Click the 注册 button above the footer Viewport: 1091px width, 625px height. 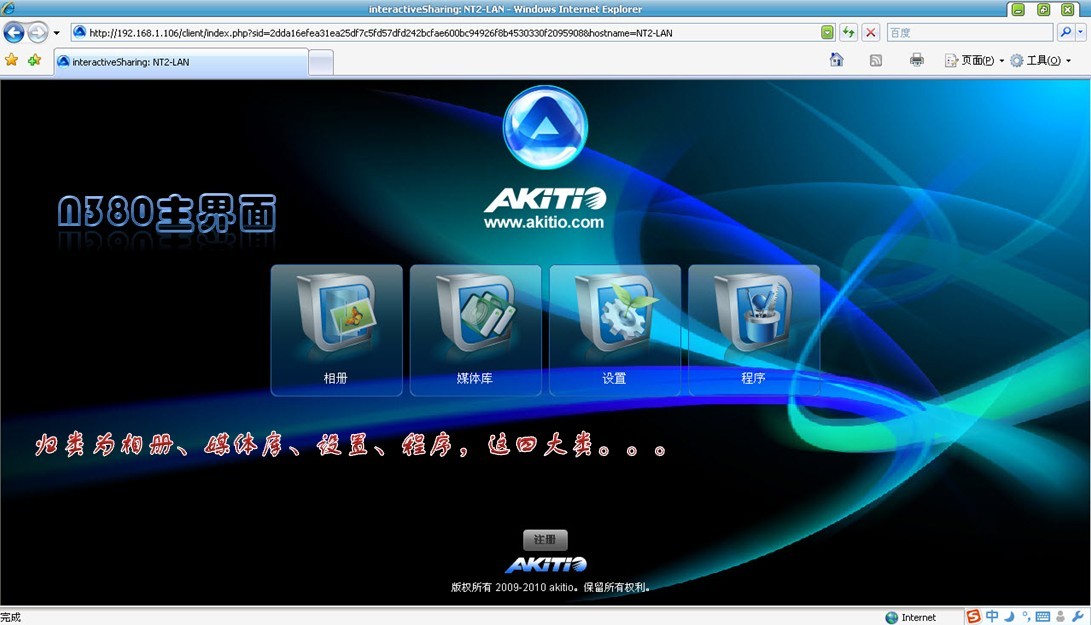click(x=545, y=539)
